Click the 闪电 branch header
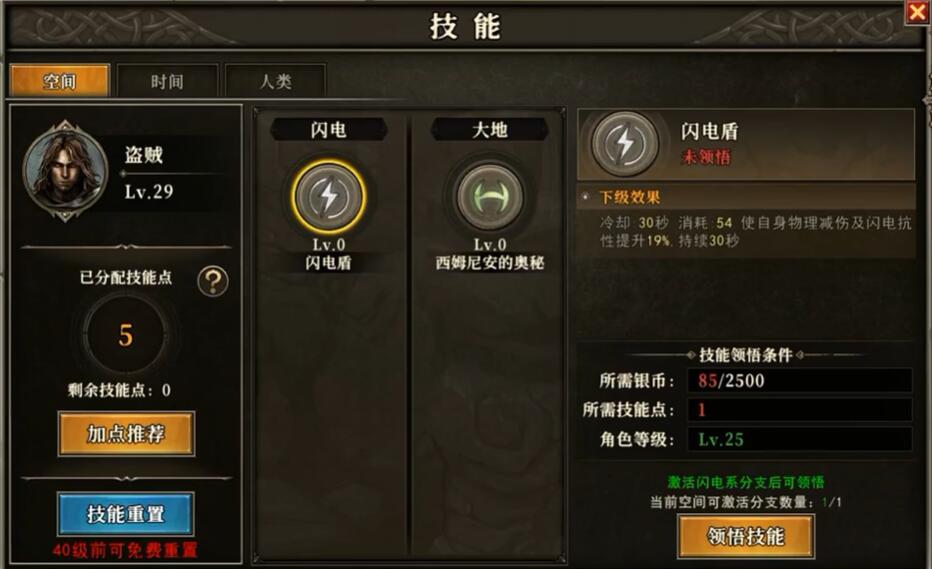932x569 pixels. 329,130
